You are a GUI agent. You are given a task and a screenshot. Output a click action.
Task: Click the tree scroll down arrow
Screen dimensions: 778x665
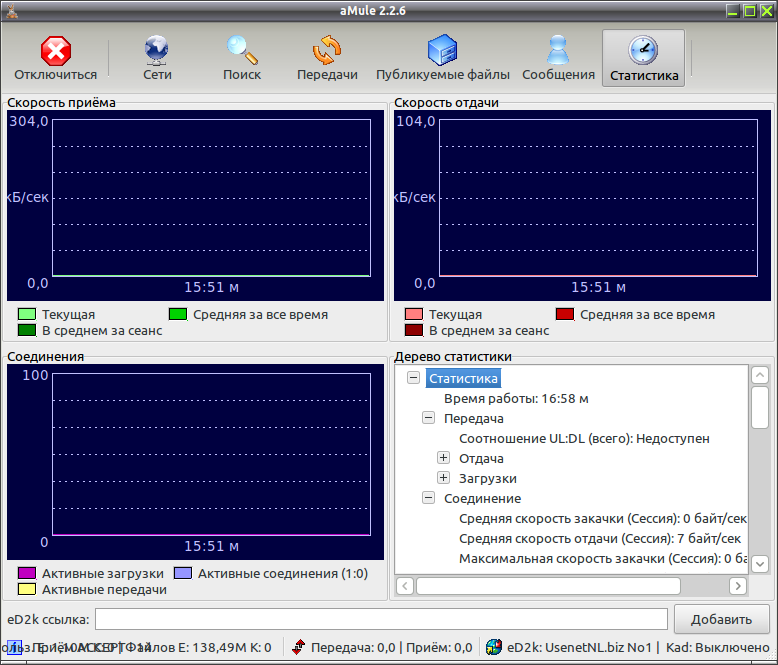coord(760,564)
